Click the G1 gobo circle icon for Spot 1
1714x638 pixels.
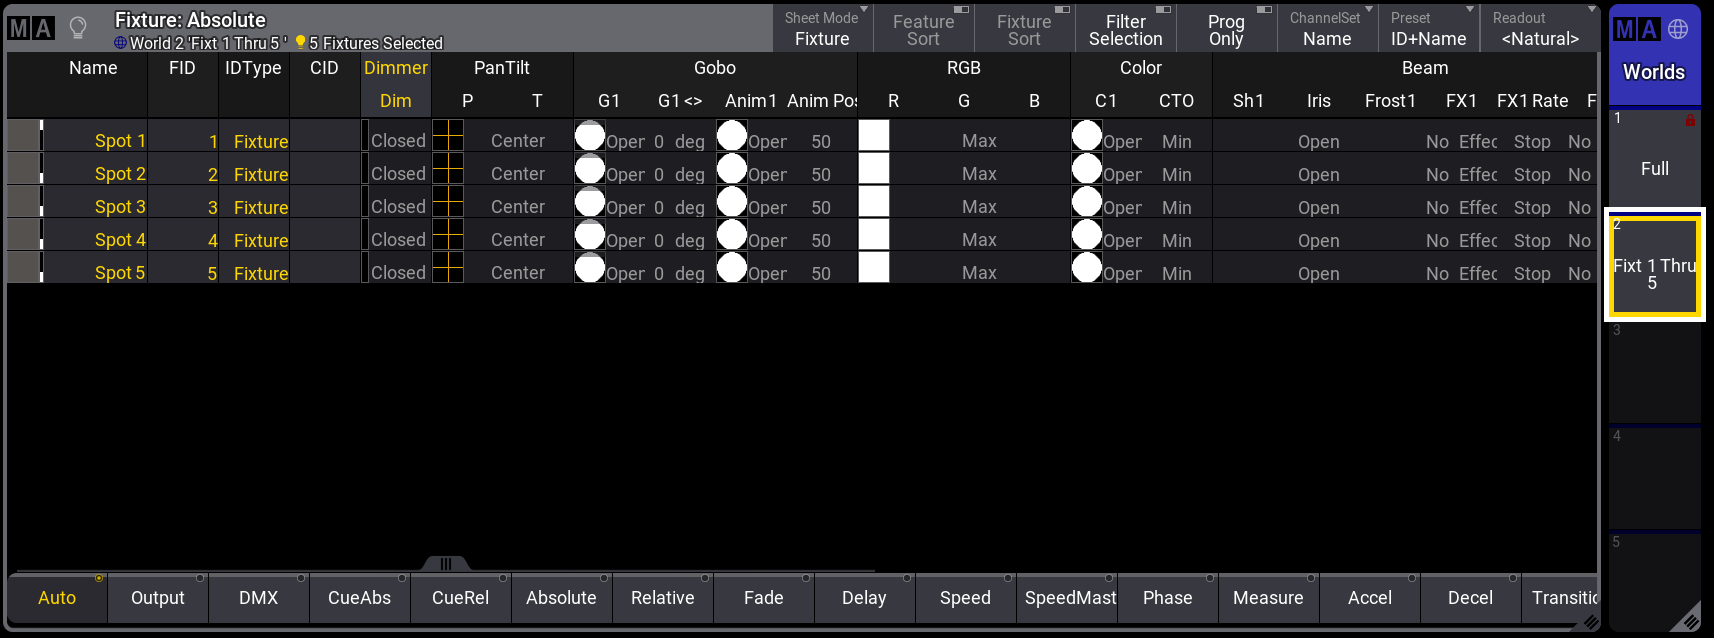coord(590,136)
